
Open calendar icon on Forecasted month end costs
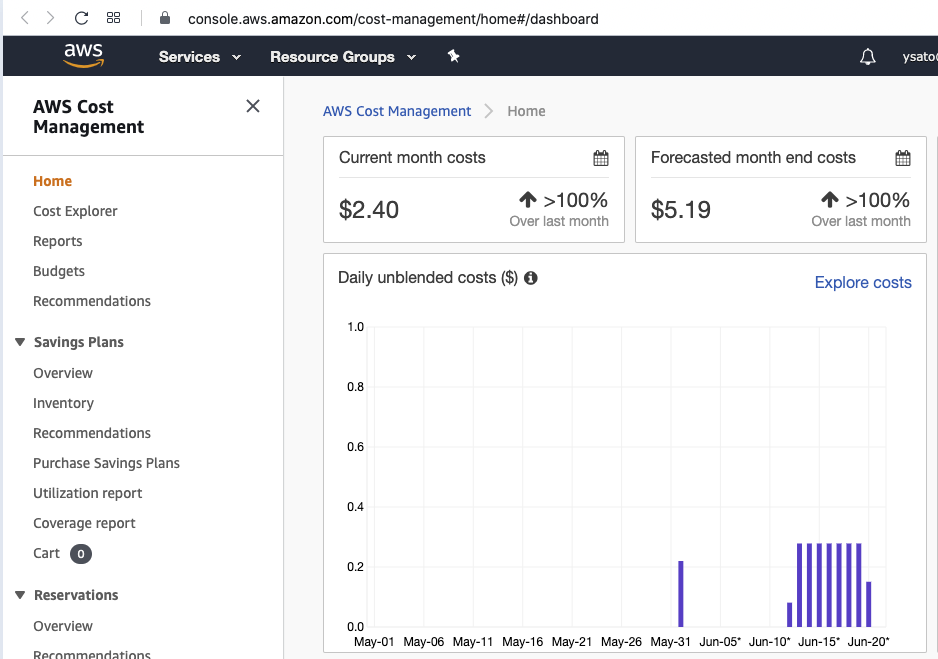pos(902,158)
